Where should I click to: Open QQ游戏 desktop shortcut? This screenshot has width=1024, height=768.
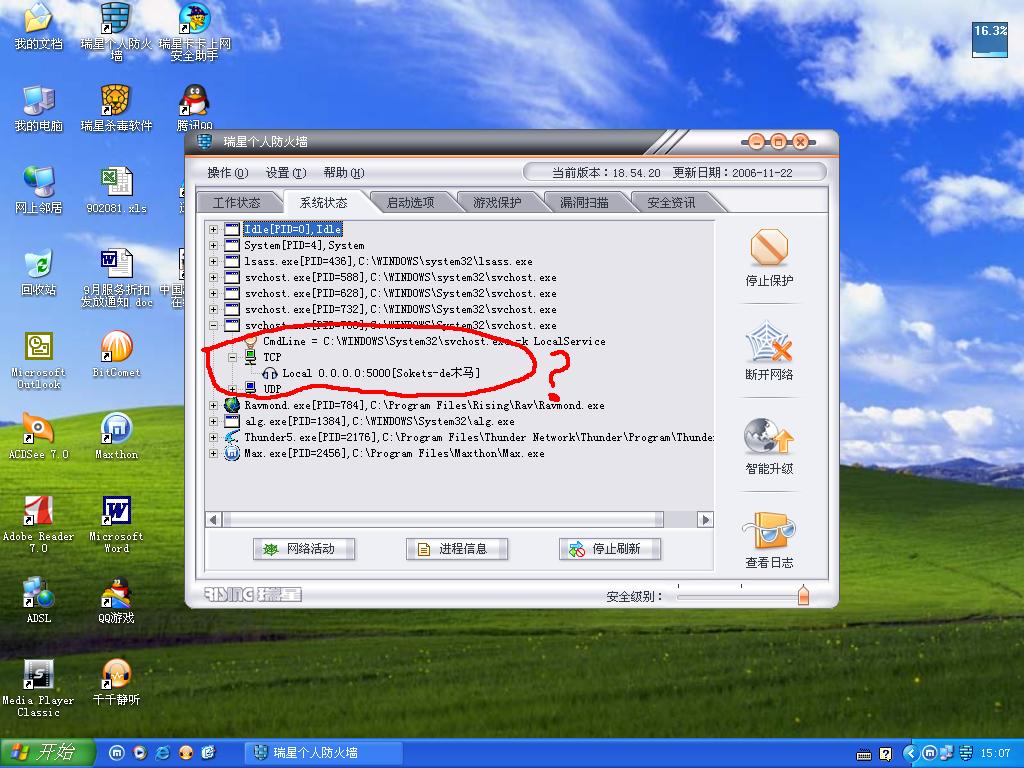(x=116, y=601)
